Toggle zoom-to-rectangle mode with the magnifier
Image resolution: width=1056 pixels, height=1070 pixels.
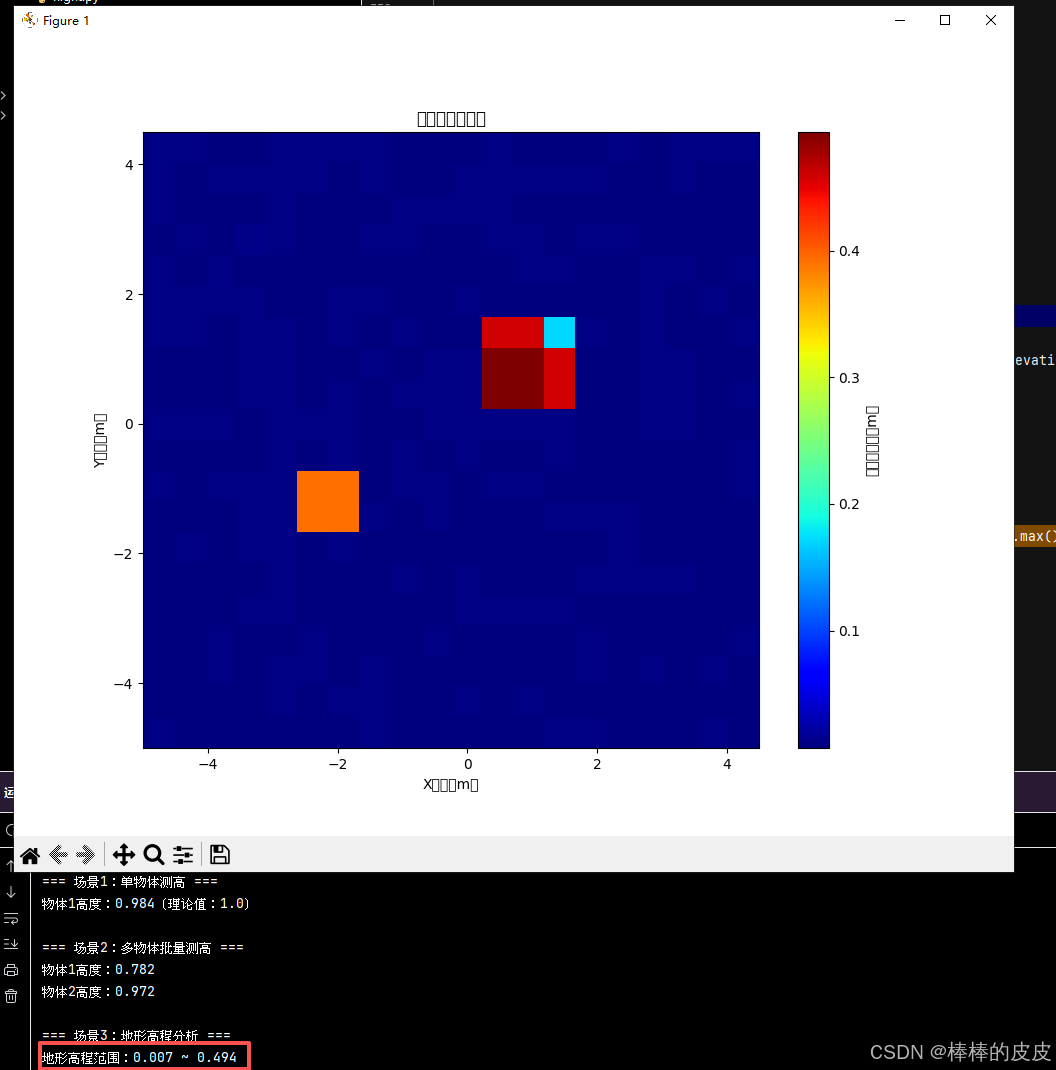pos(154,855)
